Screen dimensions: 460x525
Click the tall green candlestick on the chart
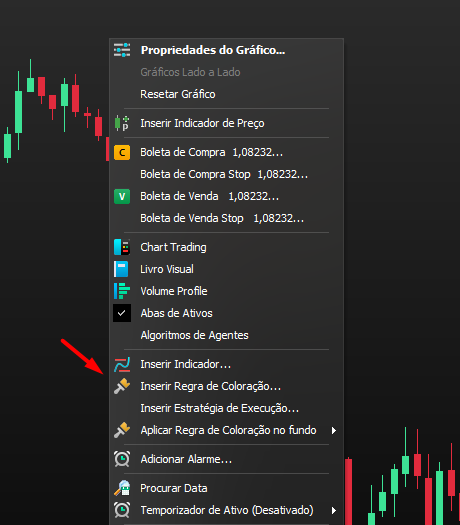(18, 111)
